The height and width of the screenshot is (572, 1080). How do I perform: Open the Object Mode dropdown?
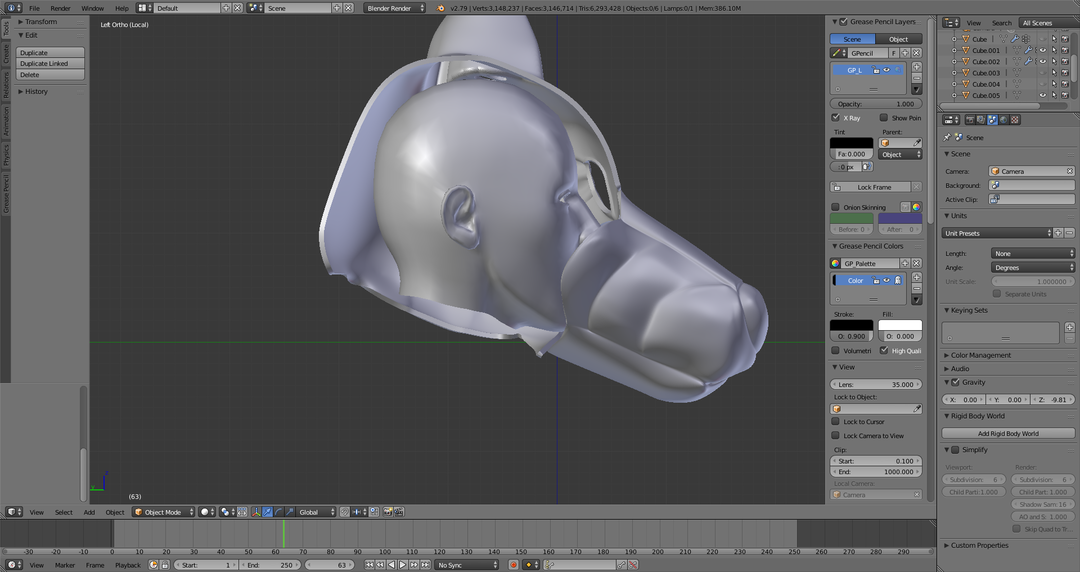(164, 512)
